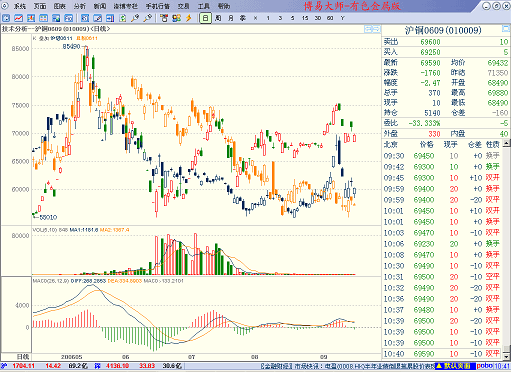
Task: Click the green refresh toolbar icon
Action: point(123,18)
